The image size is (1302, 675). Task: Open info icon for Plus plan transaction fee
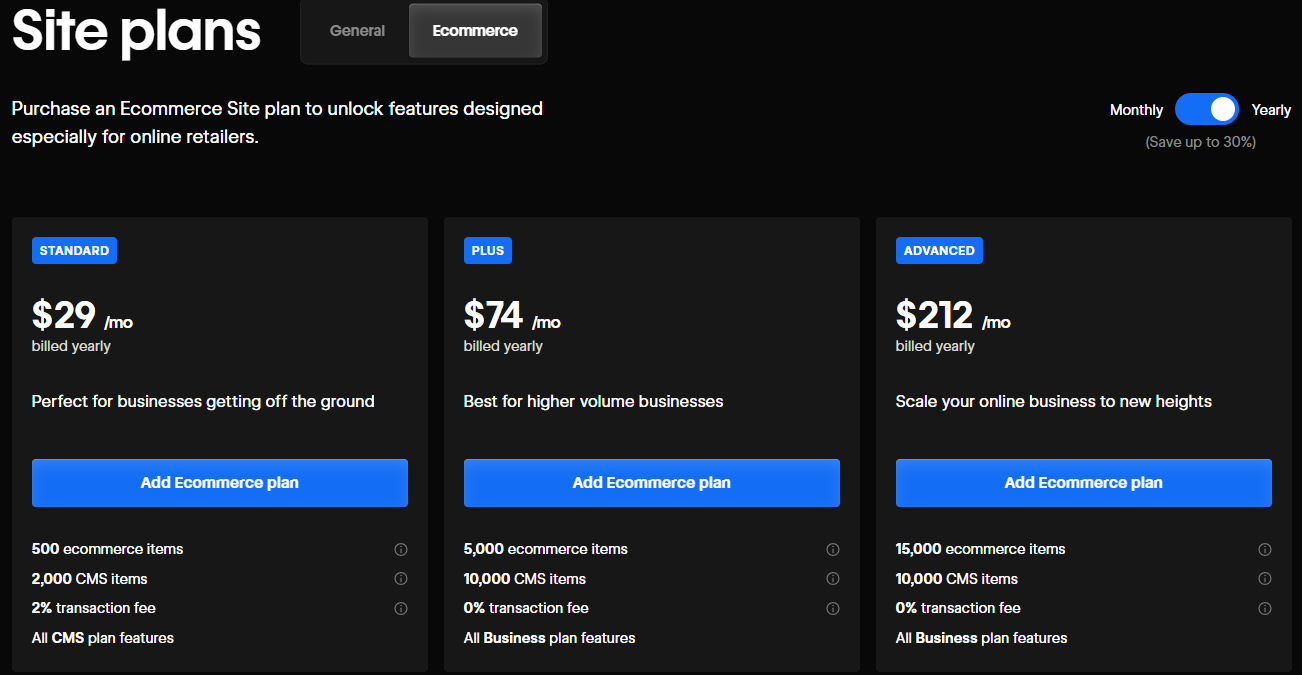833,608
